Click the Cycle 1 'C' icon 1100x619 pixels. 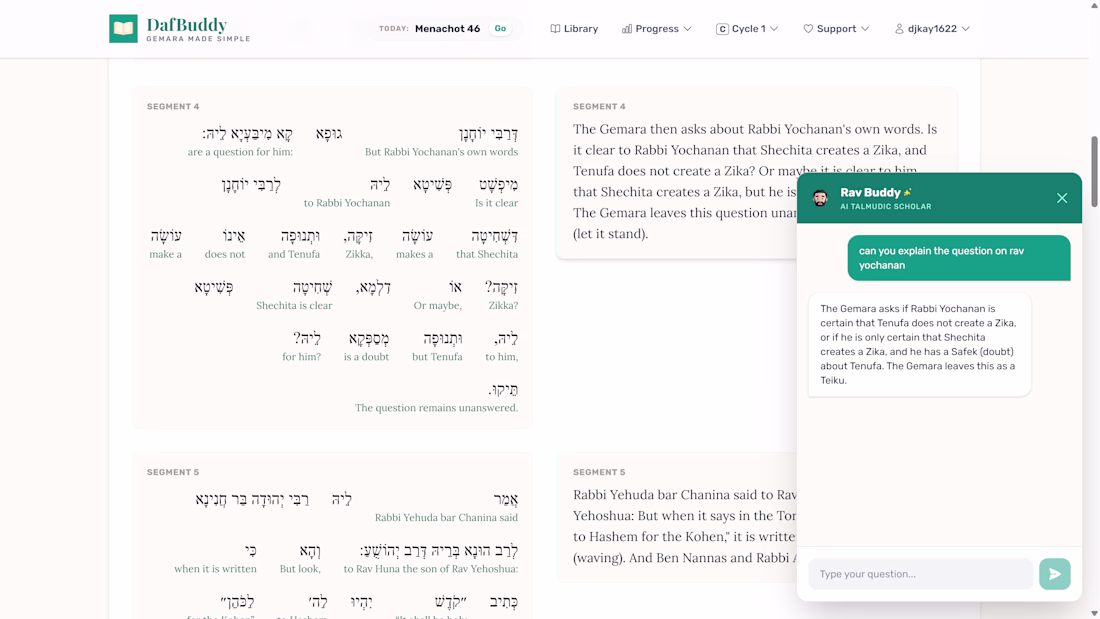722,29
